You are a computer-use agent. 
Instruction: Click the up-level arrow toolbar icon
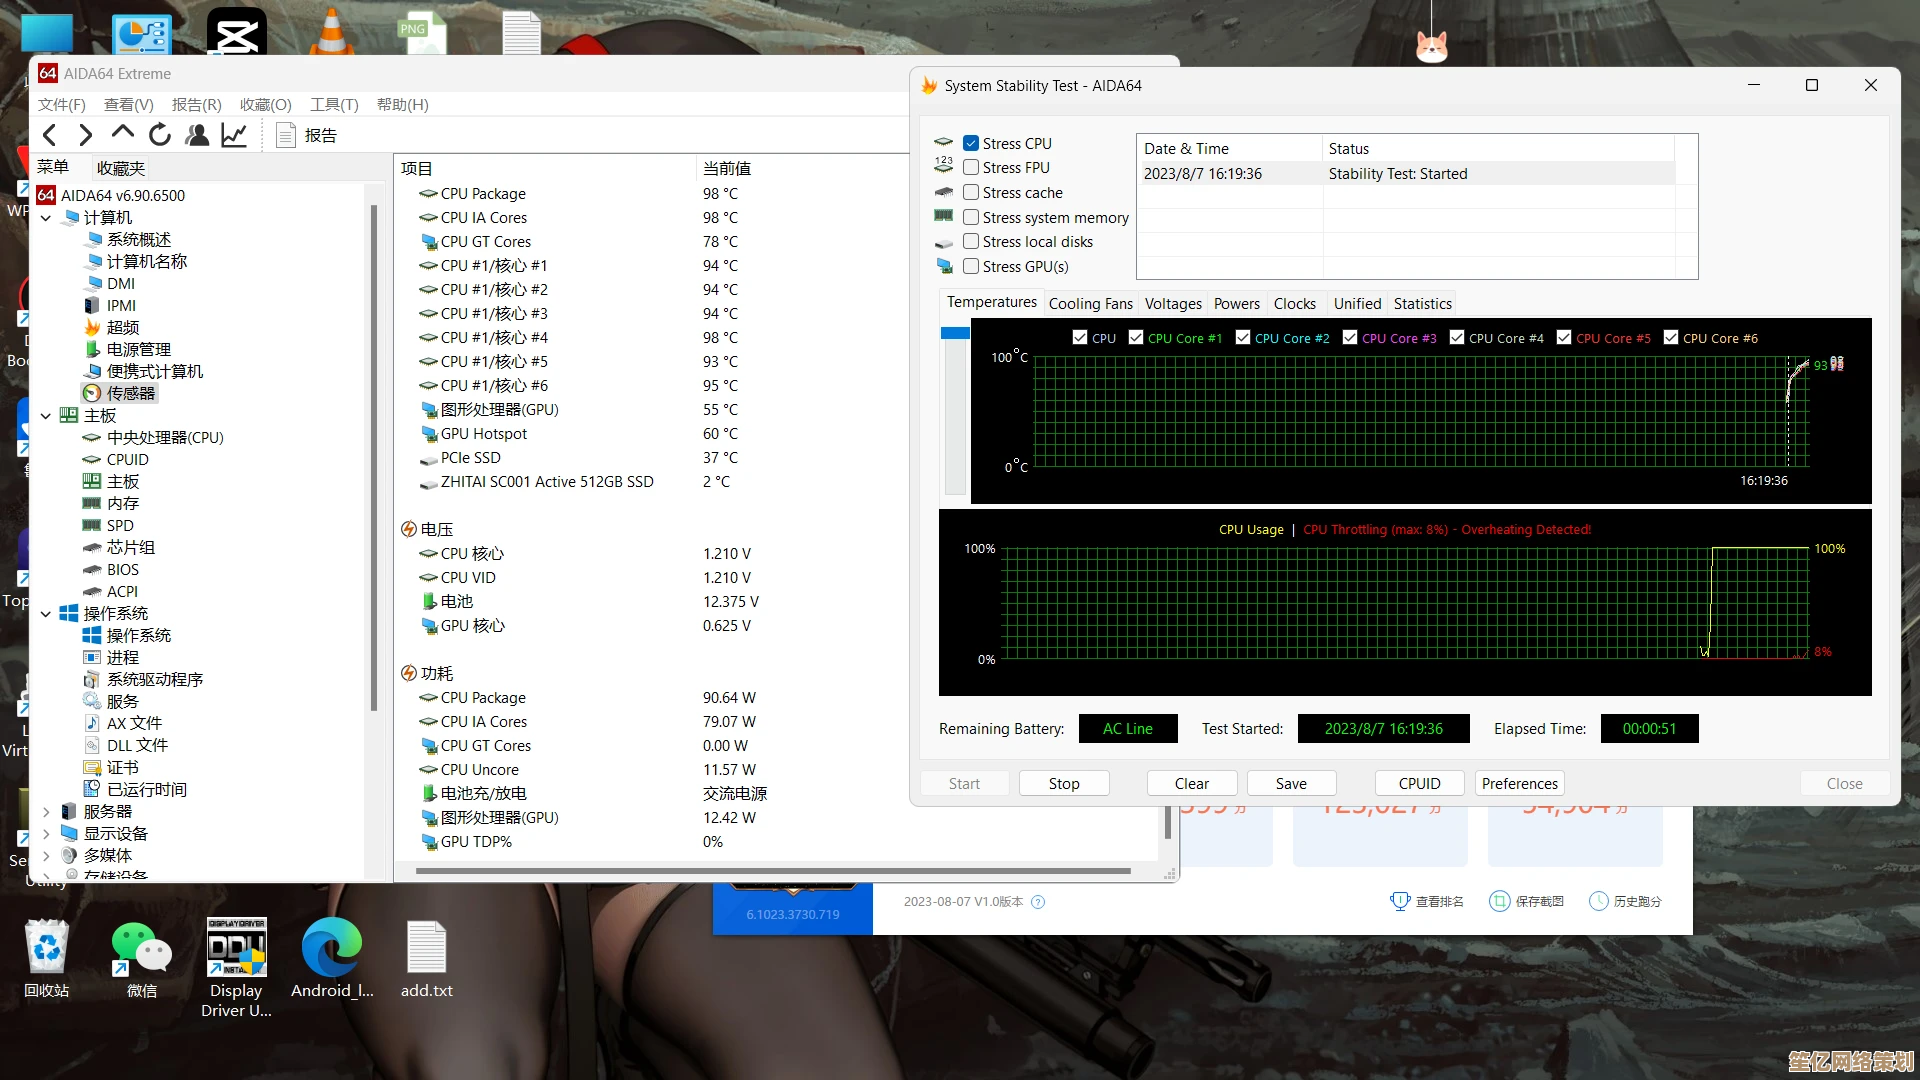(122, 133)
